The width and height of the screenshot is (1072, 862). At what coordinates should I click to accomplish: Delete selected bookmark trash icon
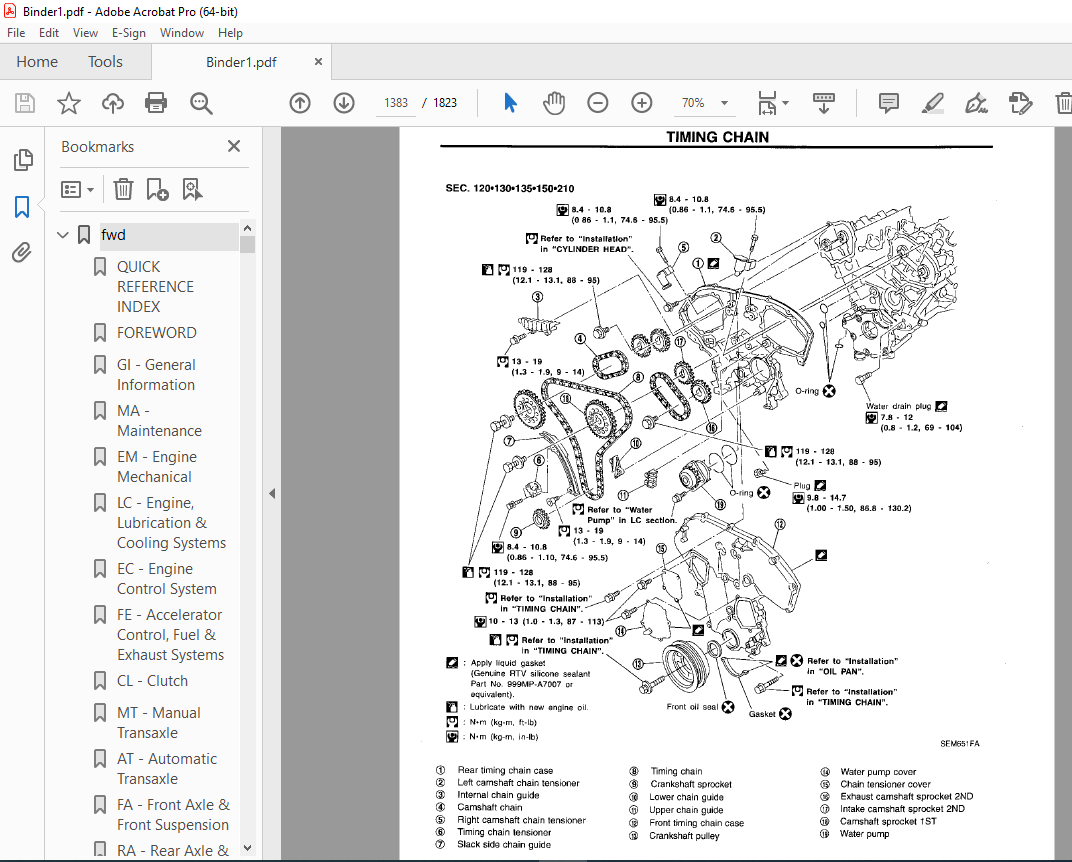123,189
